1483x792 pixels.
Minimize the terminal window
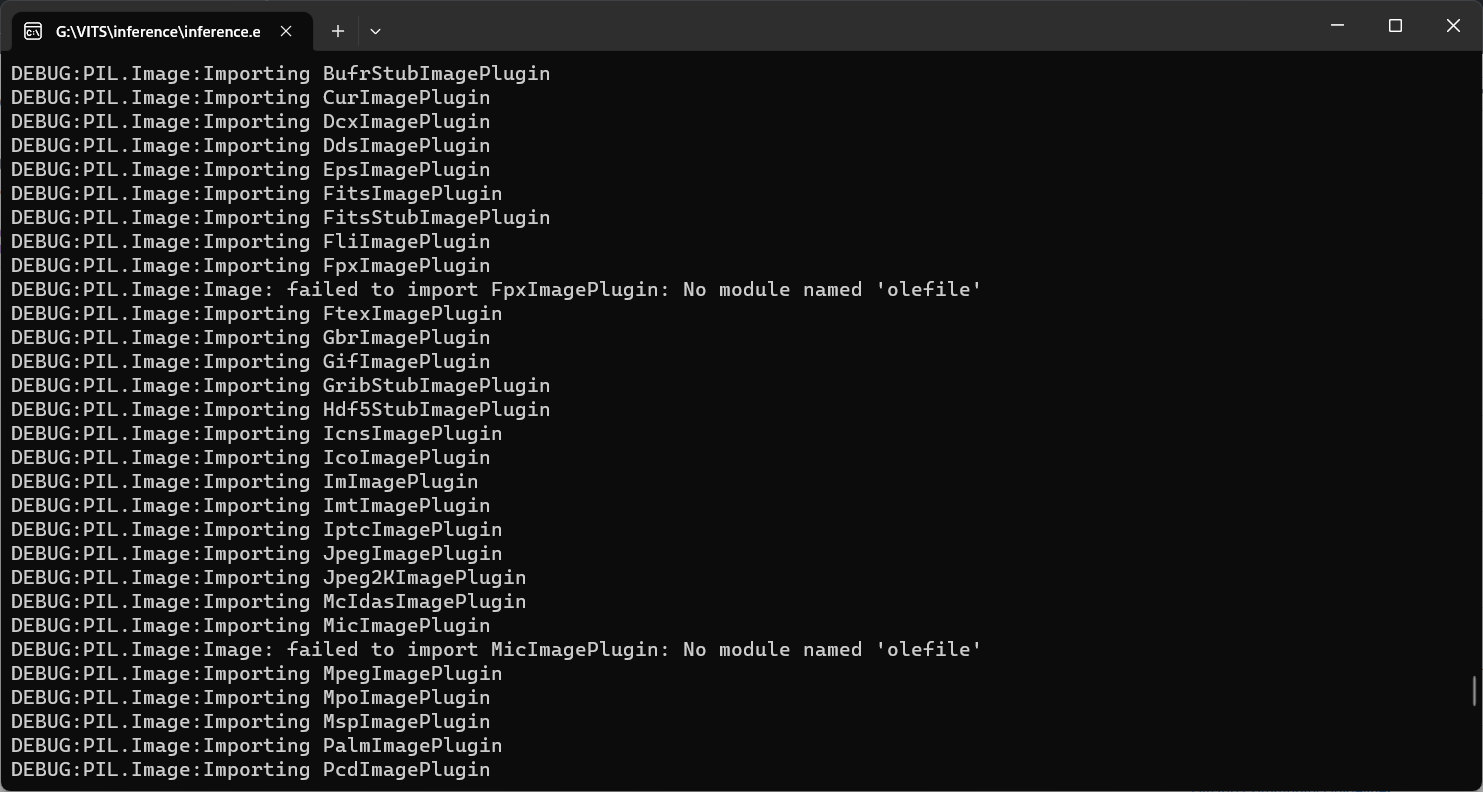pos(1337,25)
